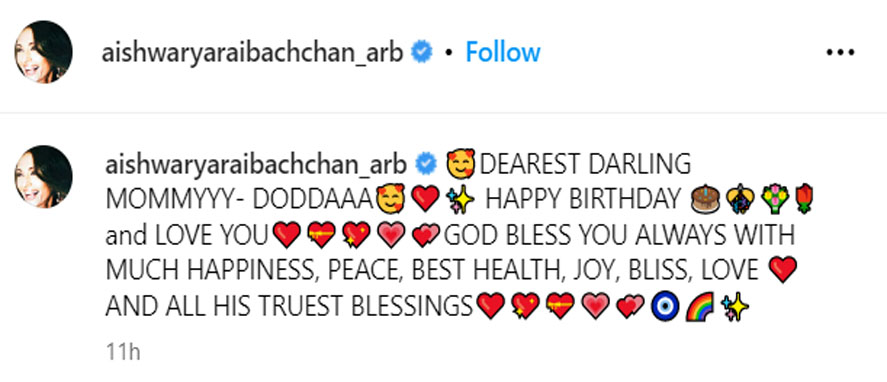Click the sparkles emoji at the caption end
This screenshot has height=382, width=887.
tap(735, 308)
